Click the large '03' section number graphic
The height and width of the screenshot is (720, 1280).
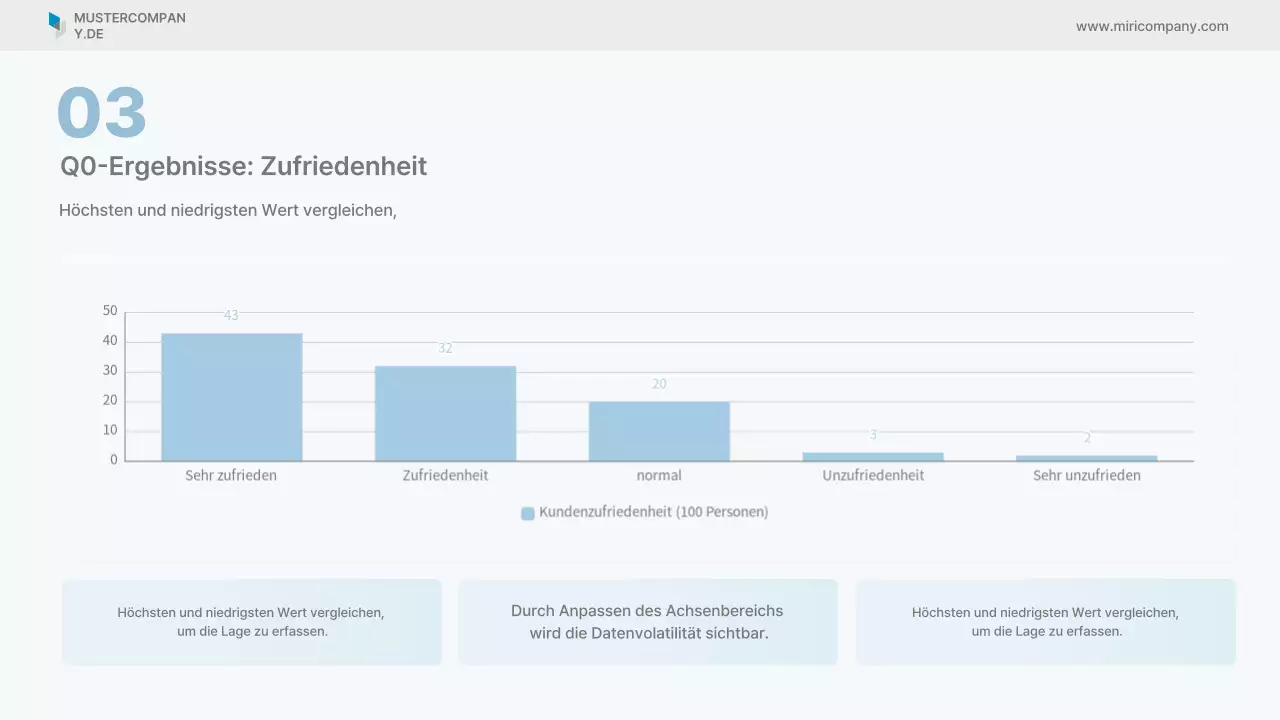(x=102, y=112)
